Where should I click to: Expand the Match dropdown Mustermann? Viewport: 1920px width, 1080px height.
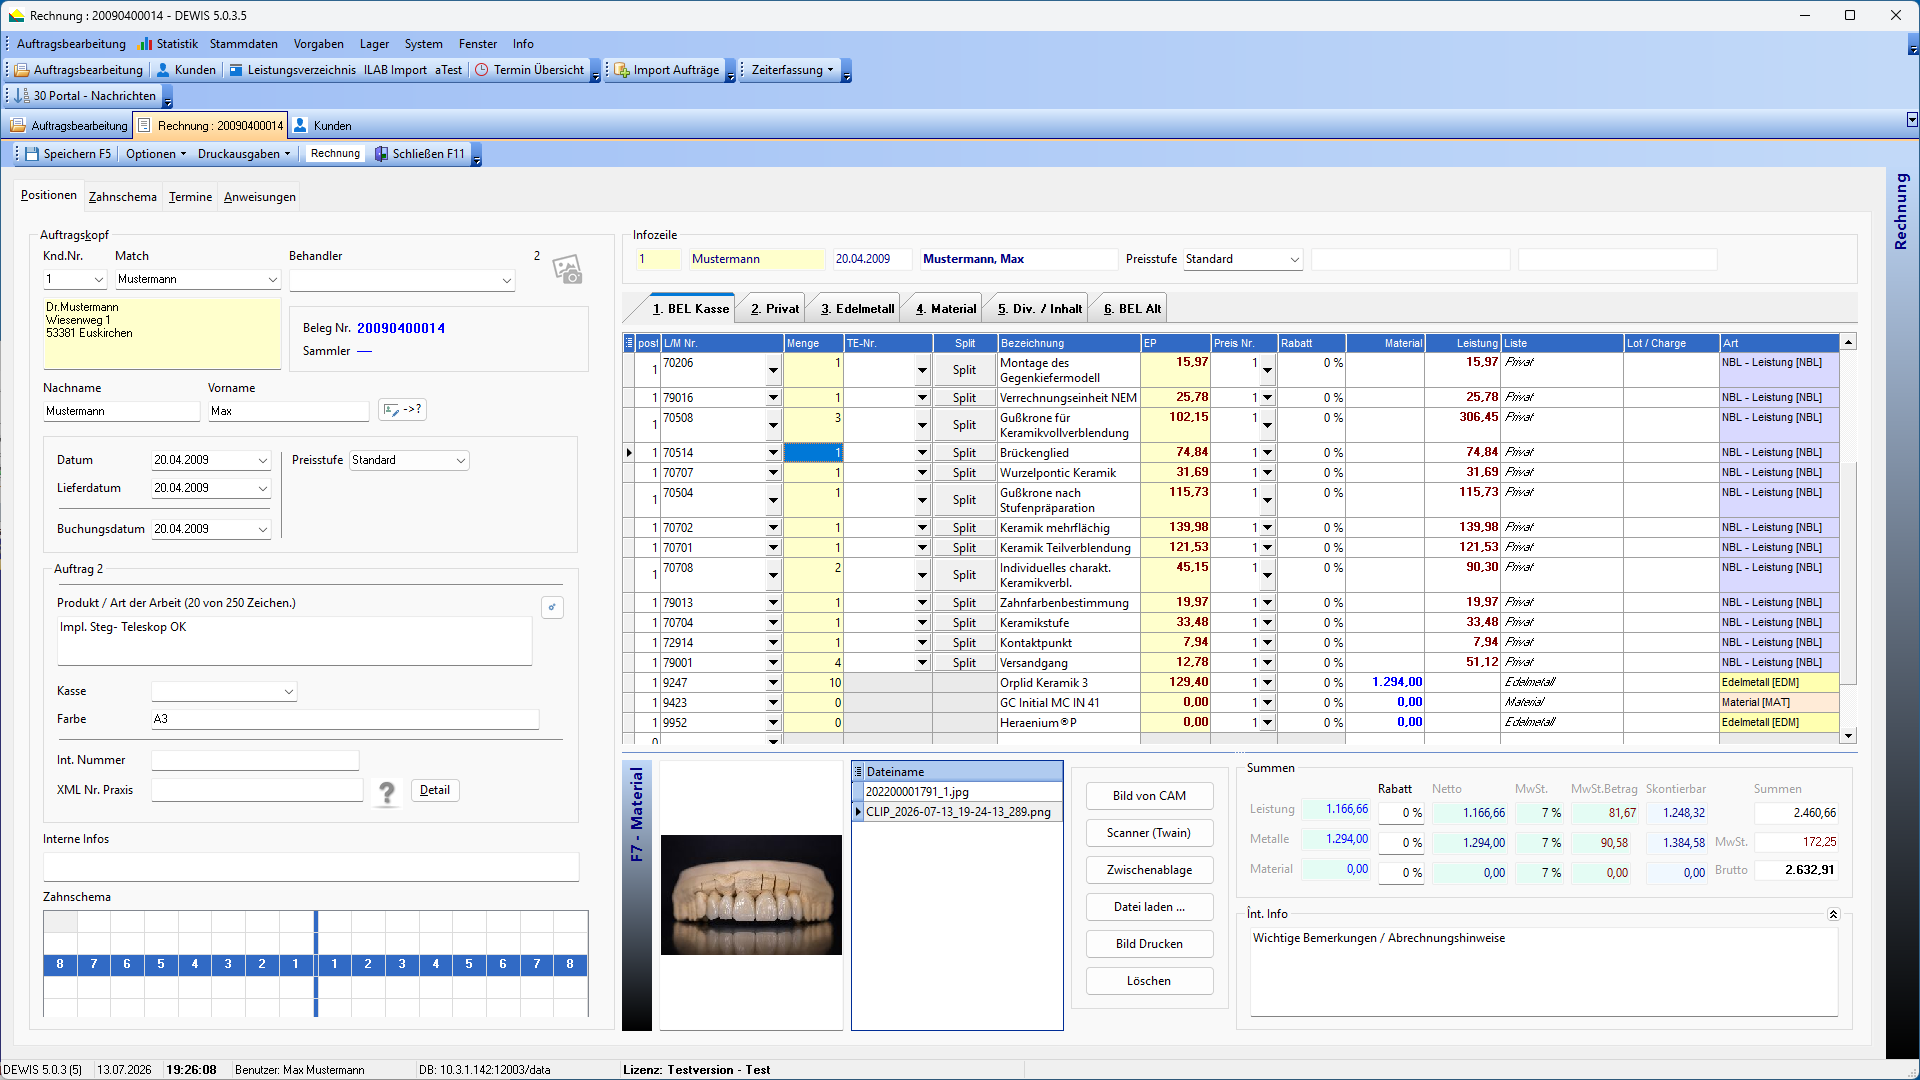(x=272, y=280)
